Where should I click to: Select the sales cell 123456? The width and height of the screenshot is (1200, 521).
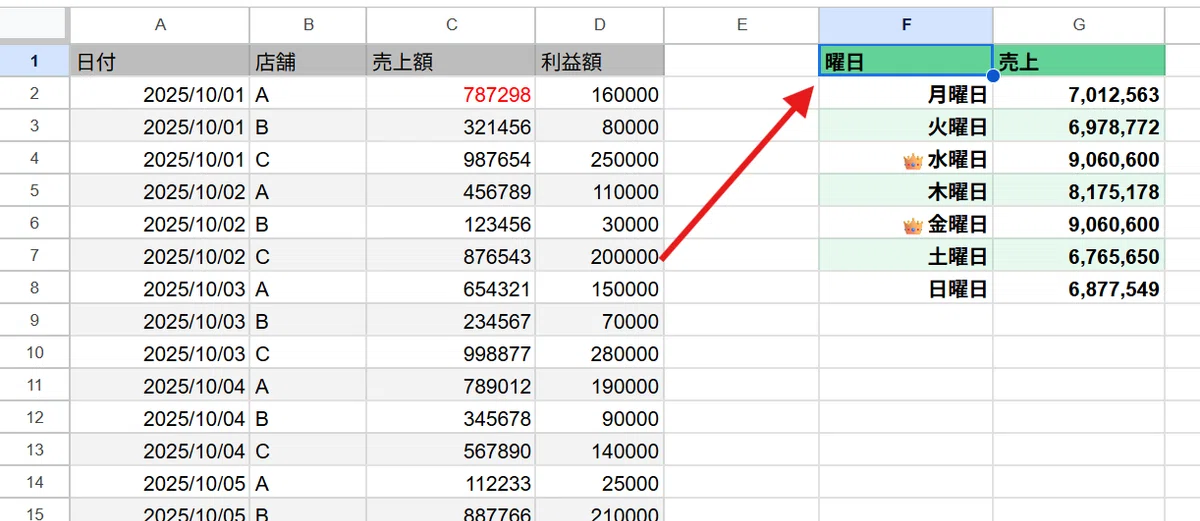pos(451,224)
